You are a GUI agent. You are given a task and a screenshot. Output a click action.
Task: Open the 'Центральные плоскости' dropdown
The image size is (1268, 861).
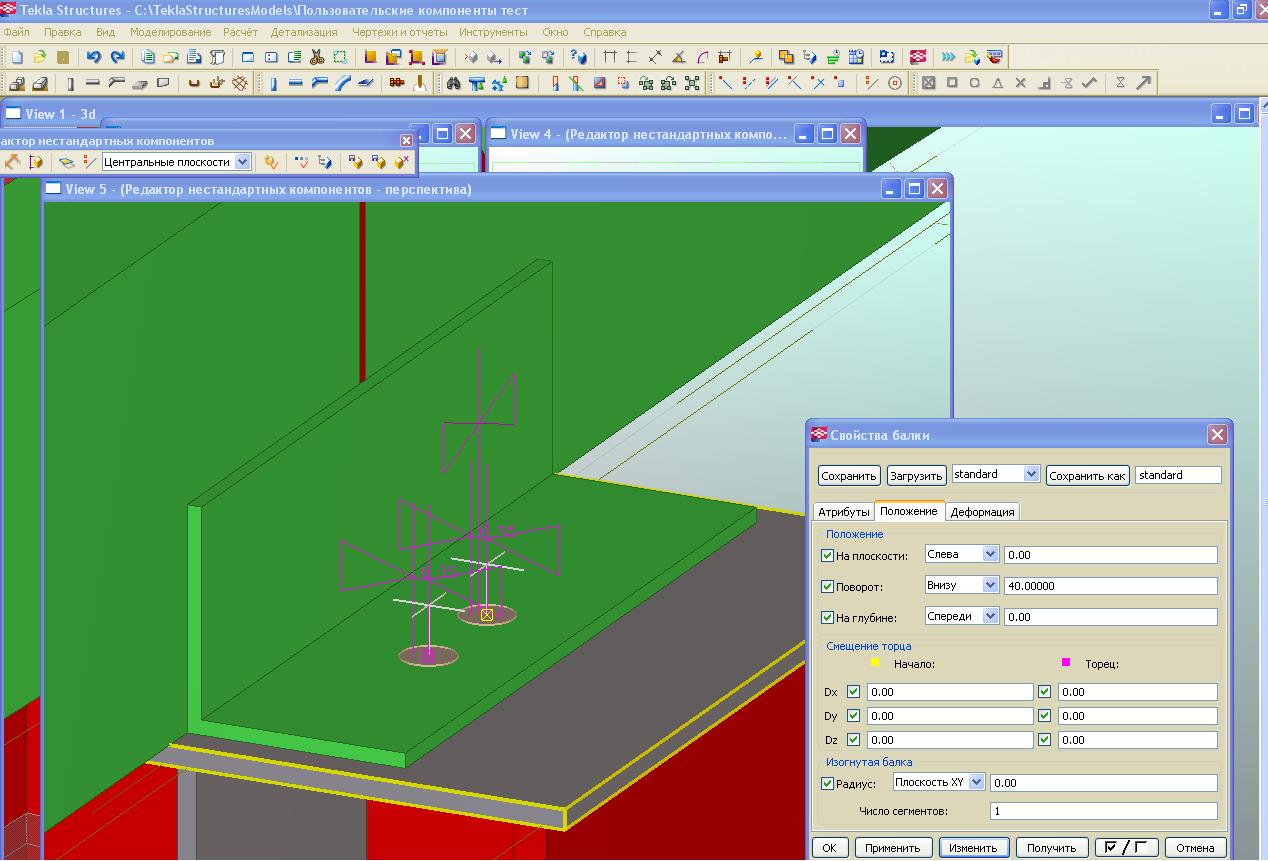242,162
